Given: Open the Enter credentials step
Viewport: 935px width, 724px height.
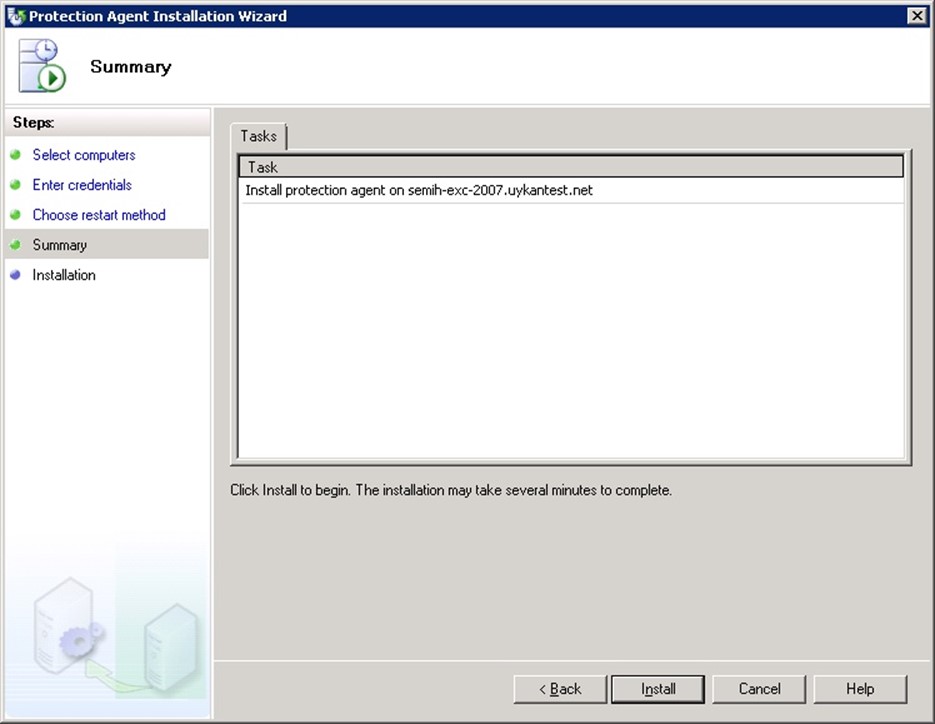Looking at the screenshot, I should click(x=82, y=185).
